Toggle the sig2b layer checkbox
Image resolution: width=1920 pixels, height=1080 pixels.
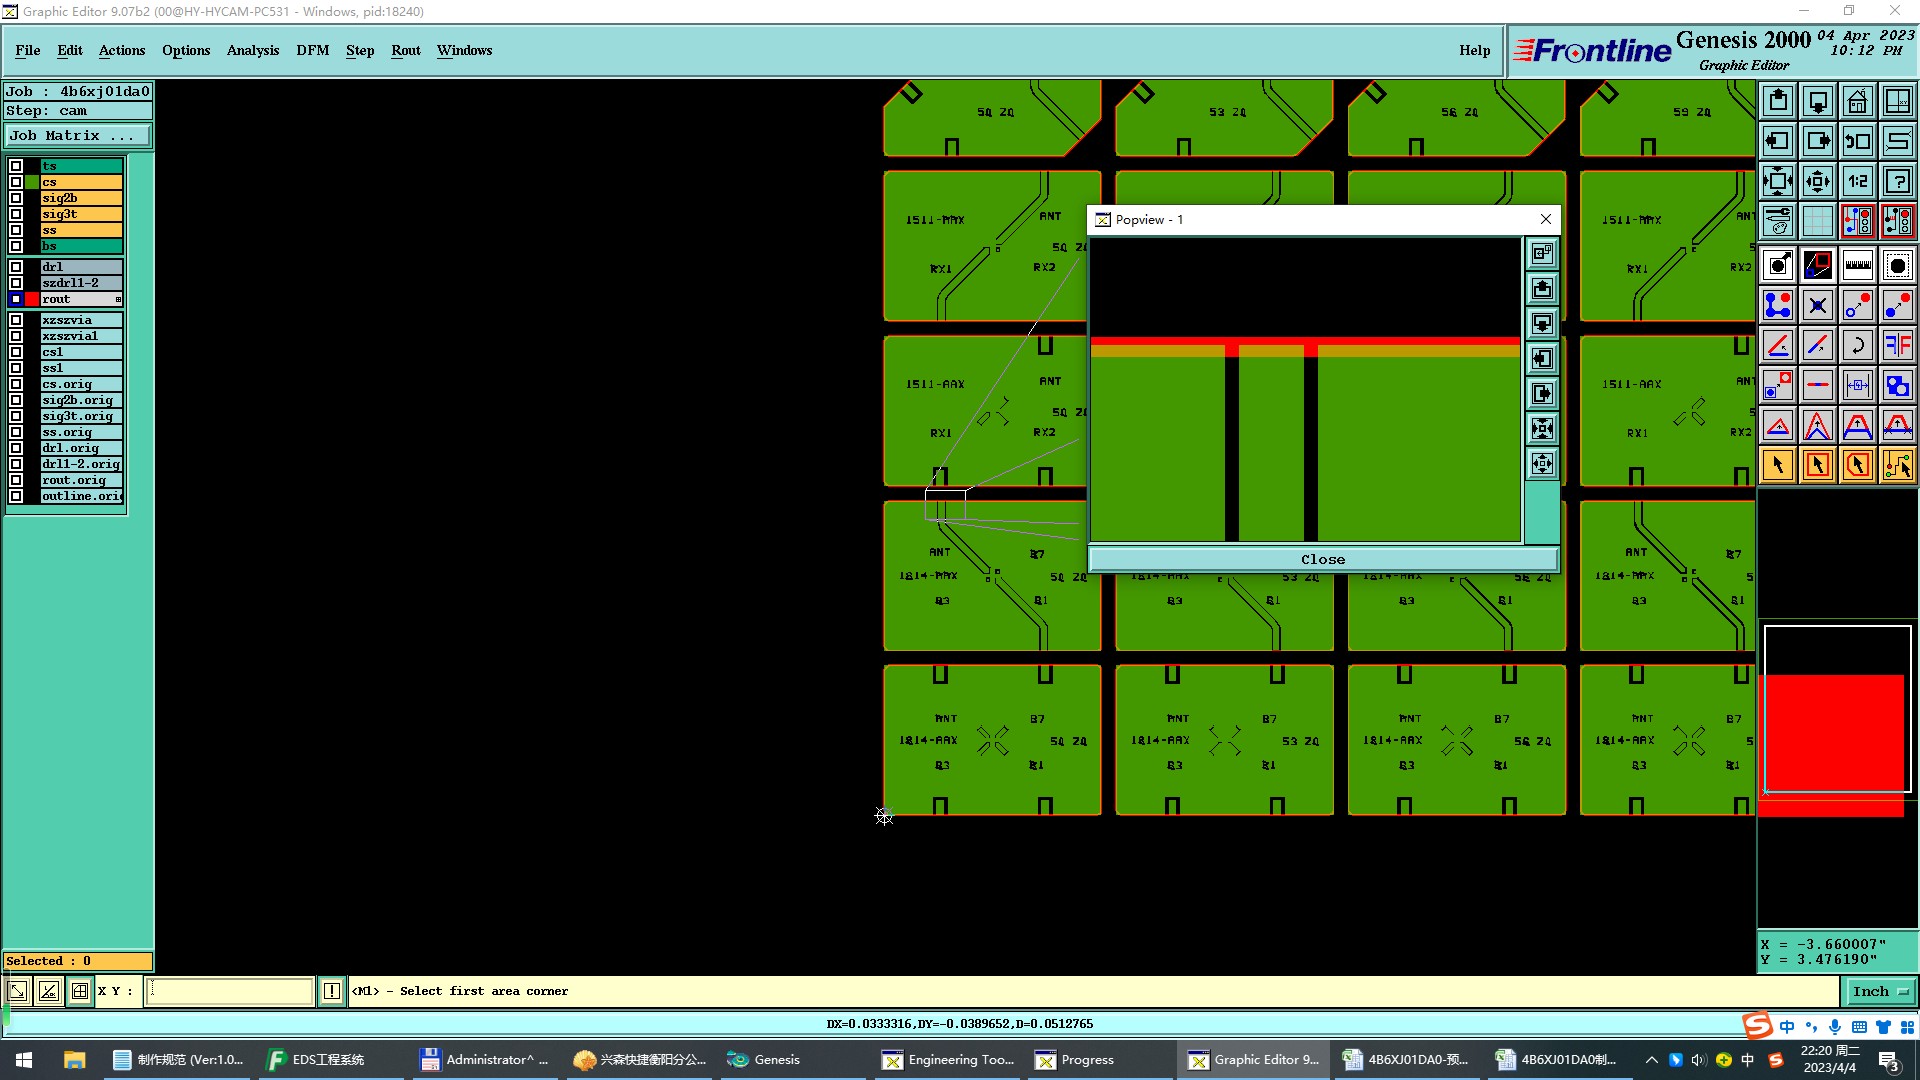(x=16, y=198)
